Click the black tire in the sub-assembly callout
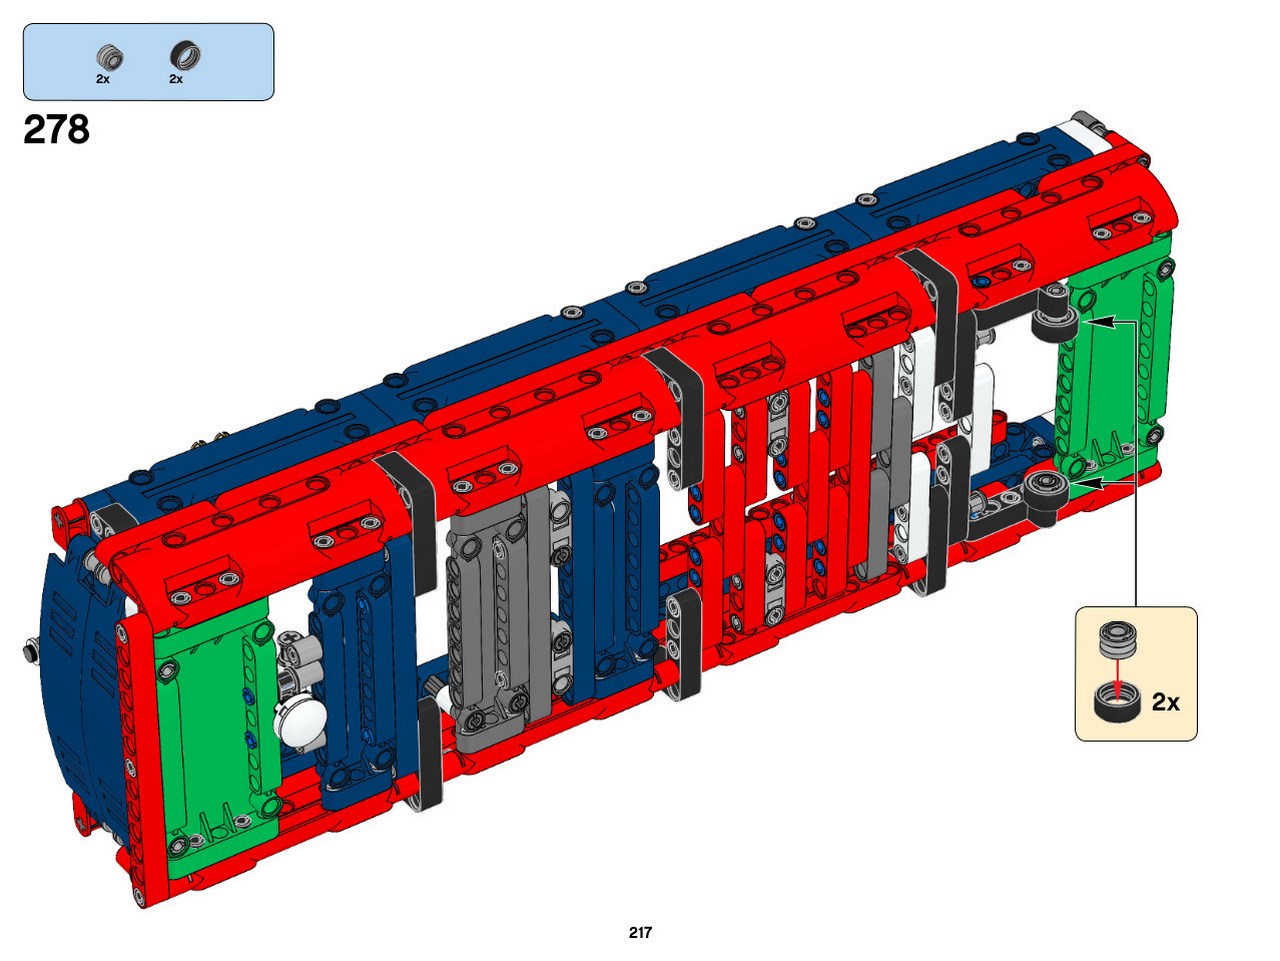 (1116, 700)
